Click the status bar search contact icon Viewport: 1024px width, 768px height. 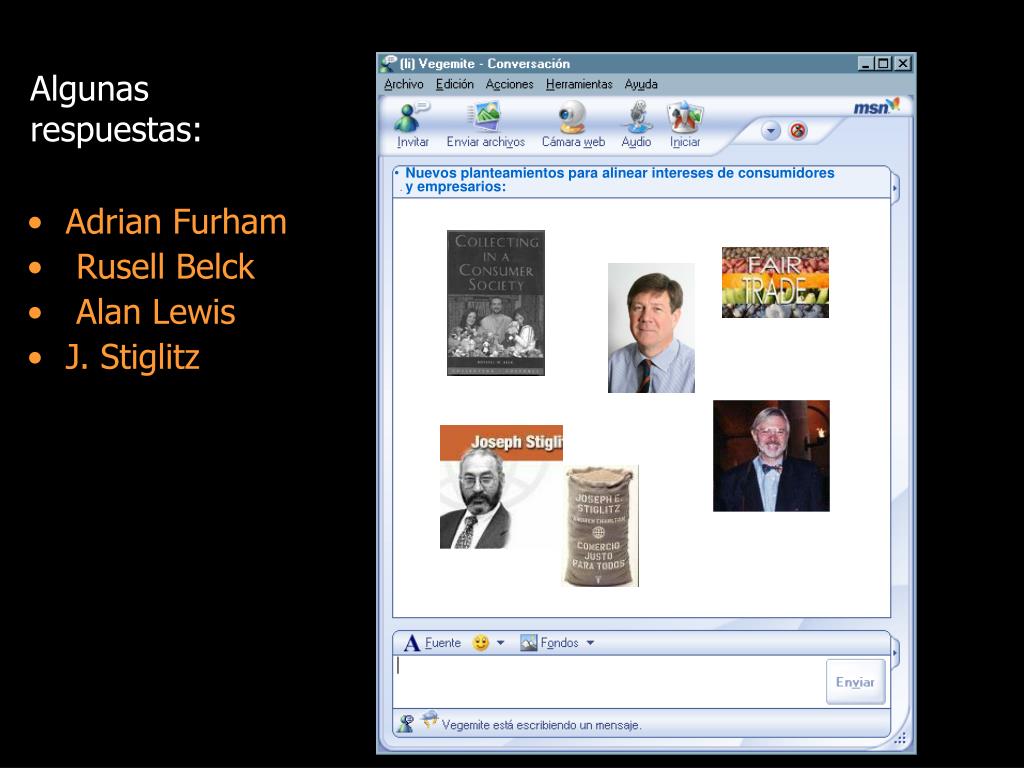[x=406, y=724]
